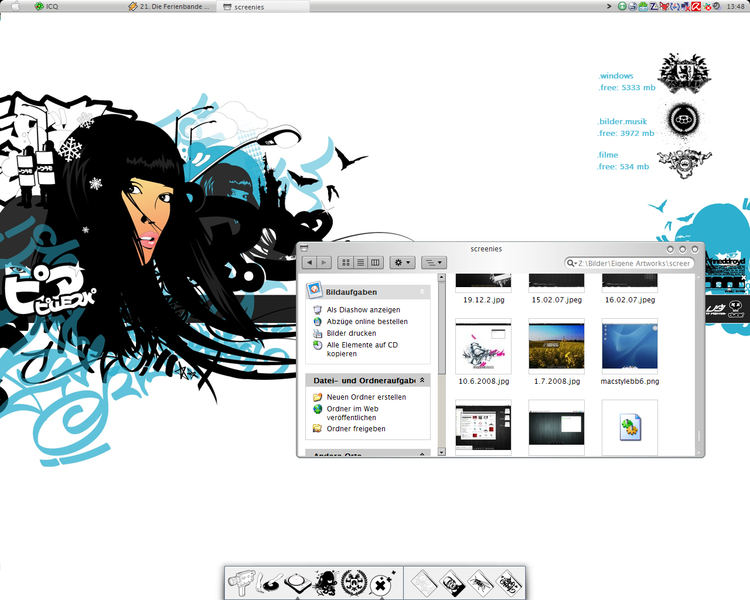Screen dimensions: 750x600
Task: Click the screenies window title icon
Action: click(x=304, y=248)
